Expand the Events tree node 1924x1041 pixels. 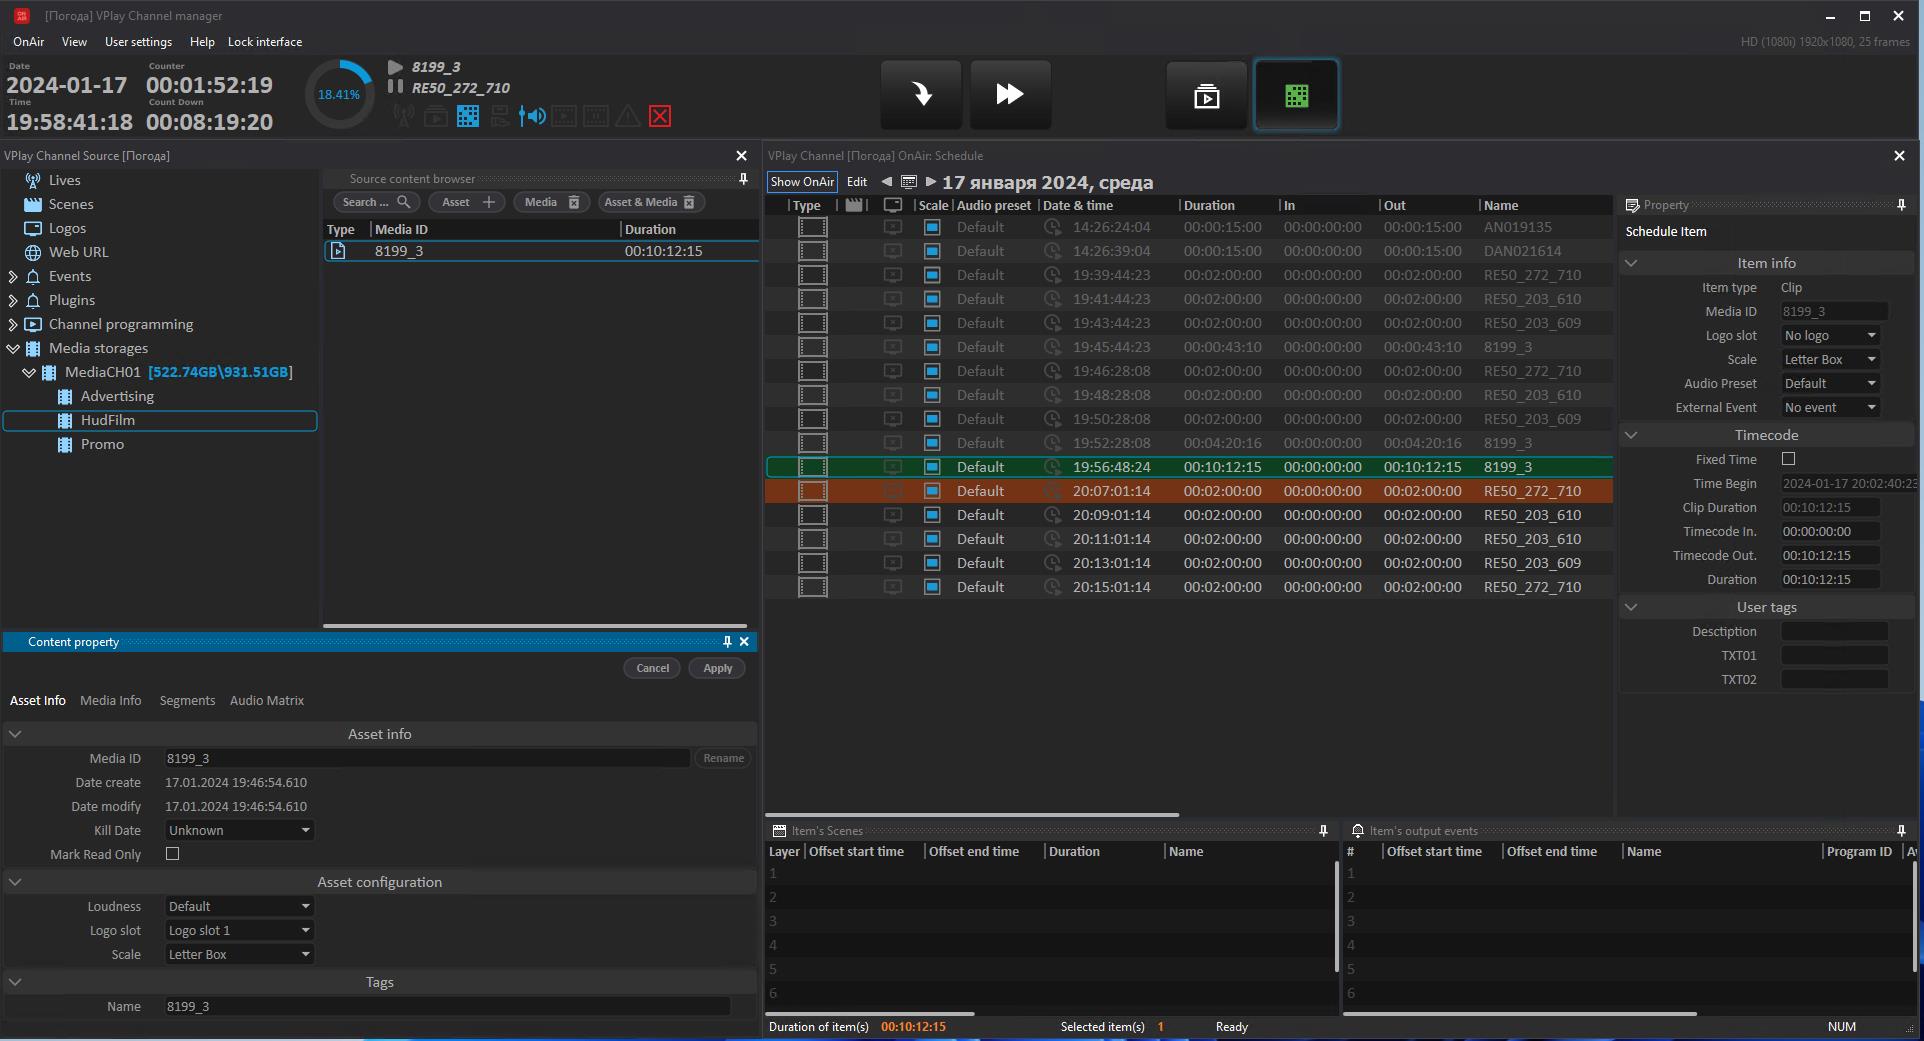pos(13,276)
